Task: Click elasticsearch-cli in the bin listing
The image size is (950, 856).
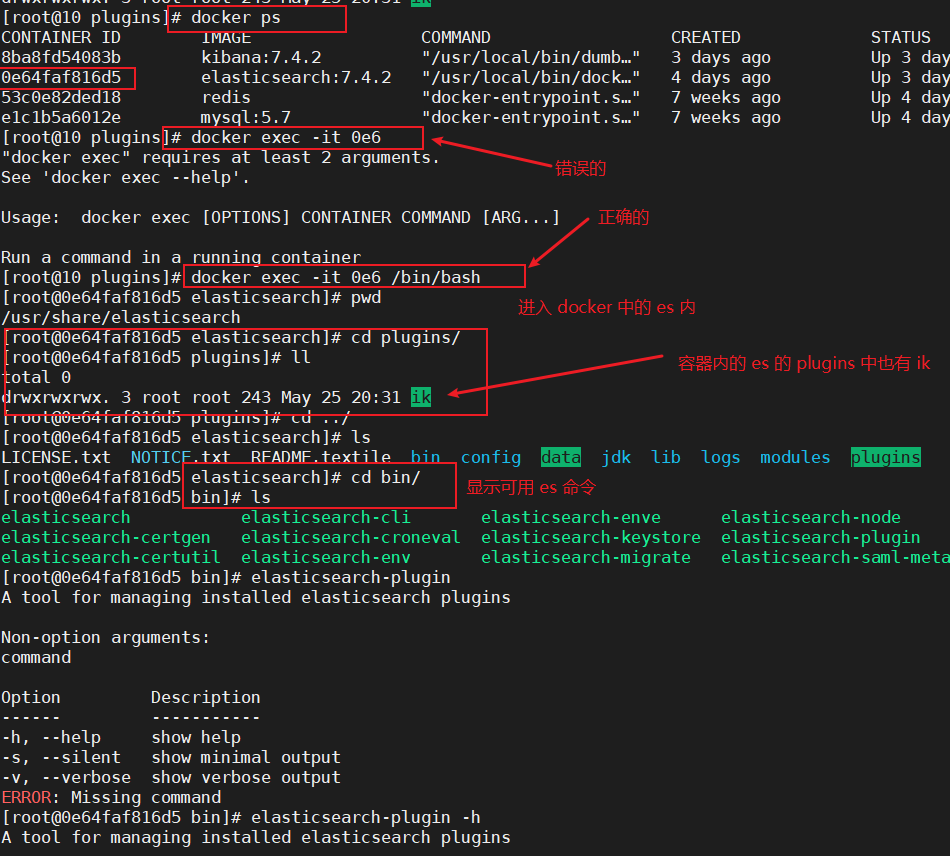Action: [326, 517]
